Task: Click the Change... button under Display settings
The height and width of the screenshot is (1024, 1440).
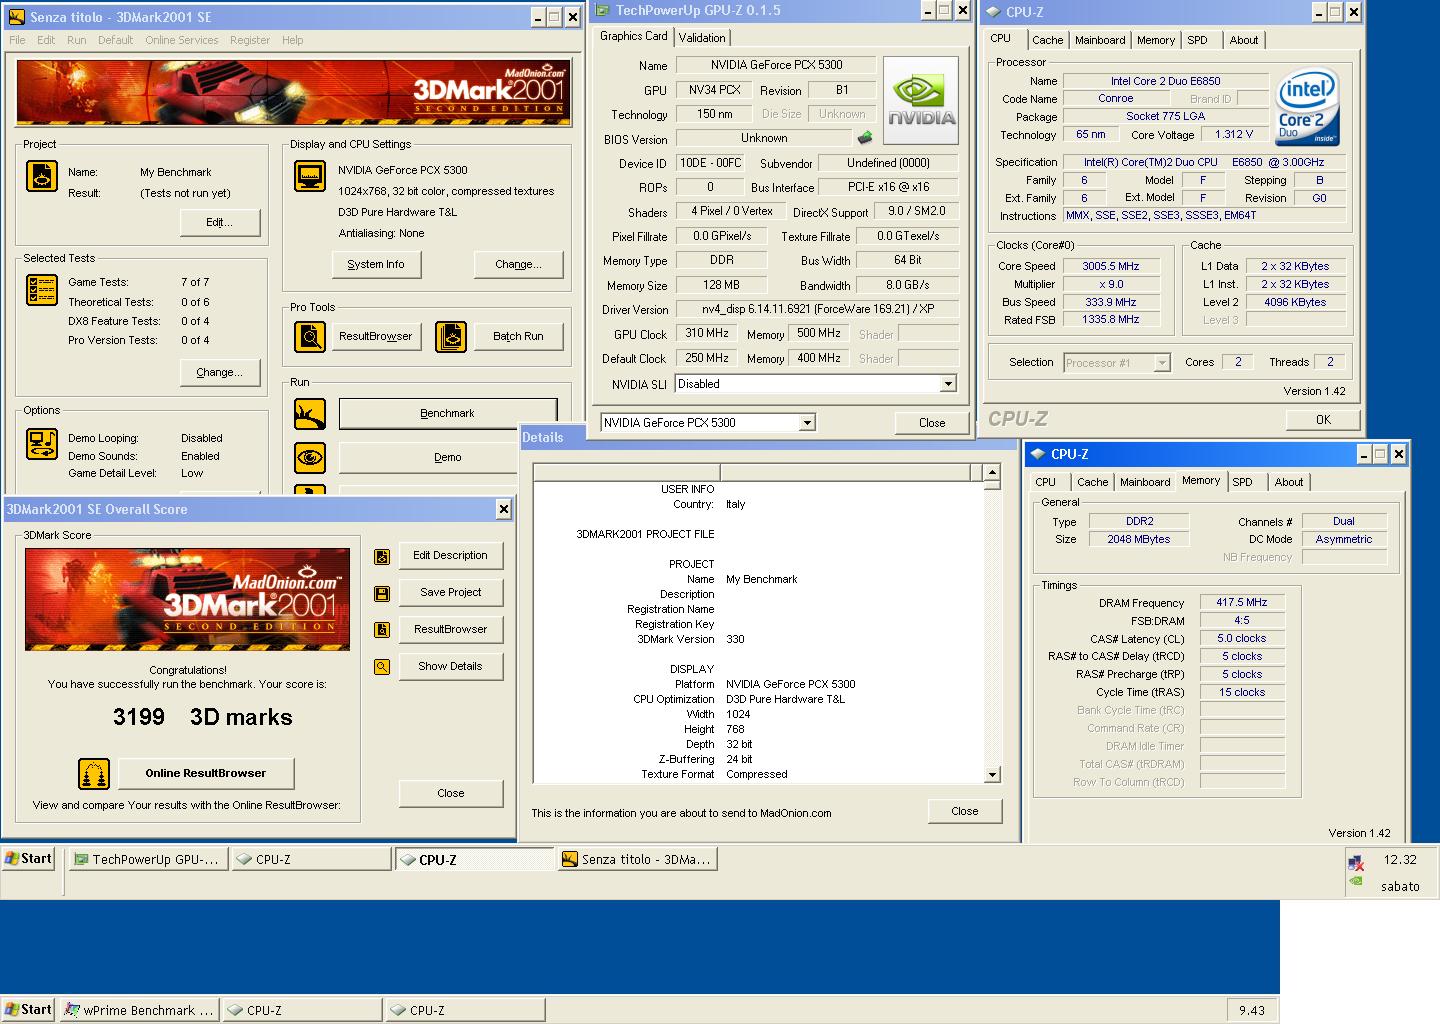Action: 518,264
